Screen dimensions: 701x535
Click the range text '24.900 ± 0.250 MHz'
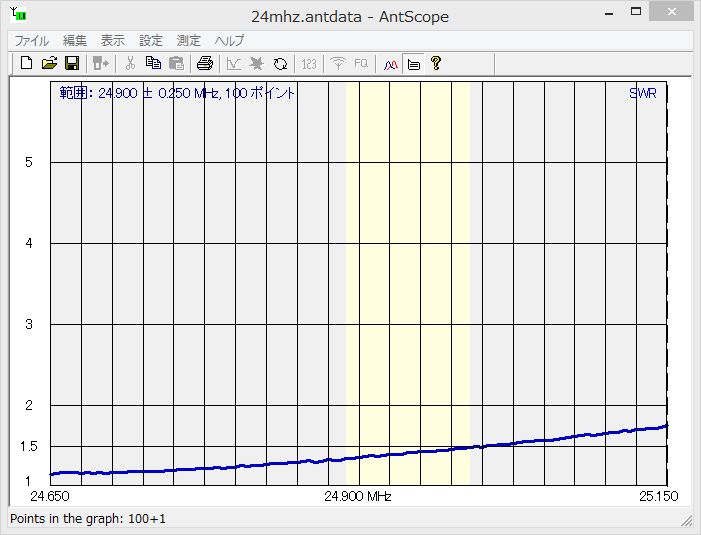coord(159,93)
